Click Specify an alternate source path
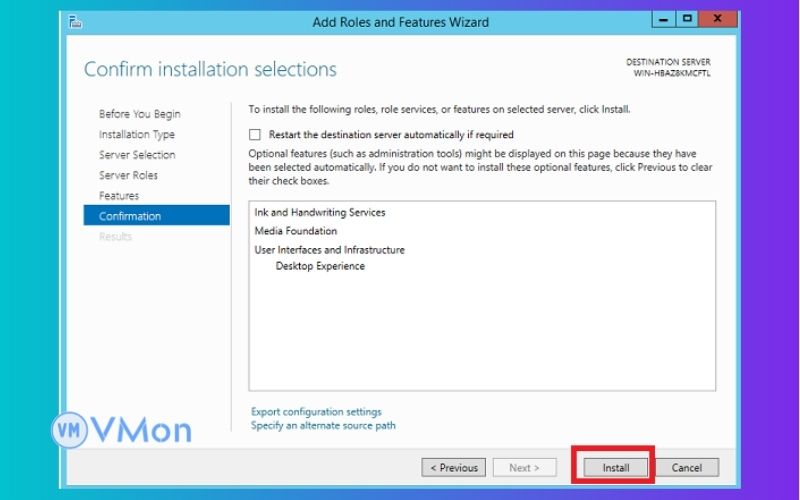The image size is (800, 500). (323, 425)
